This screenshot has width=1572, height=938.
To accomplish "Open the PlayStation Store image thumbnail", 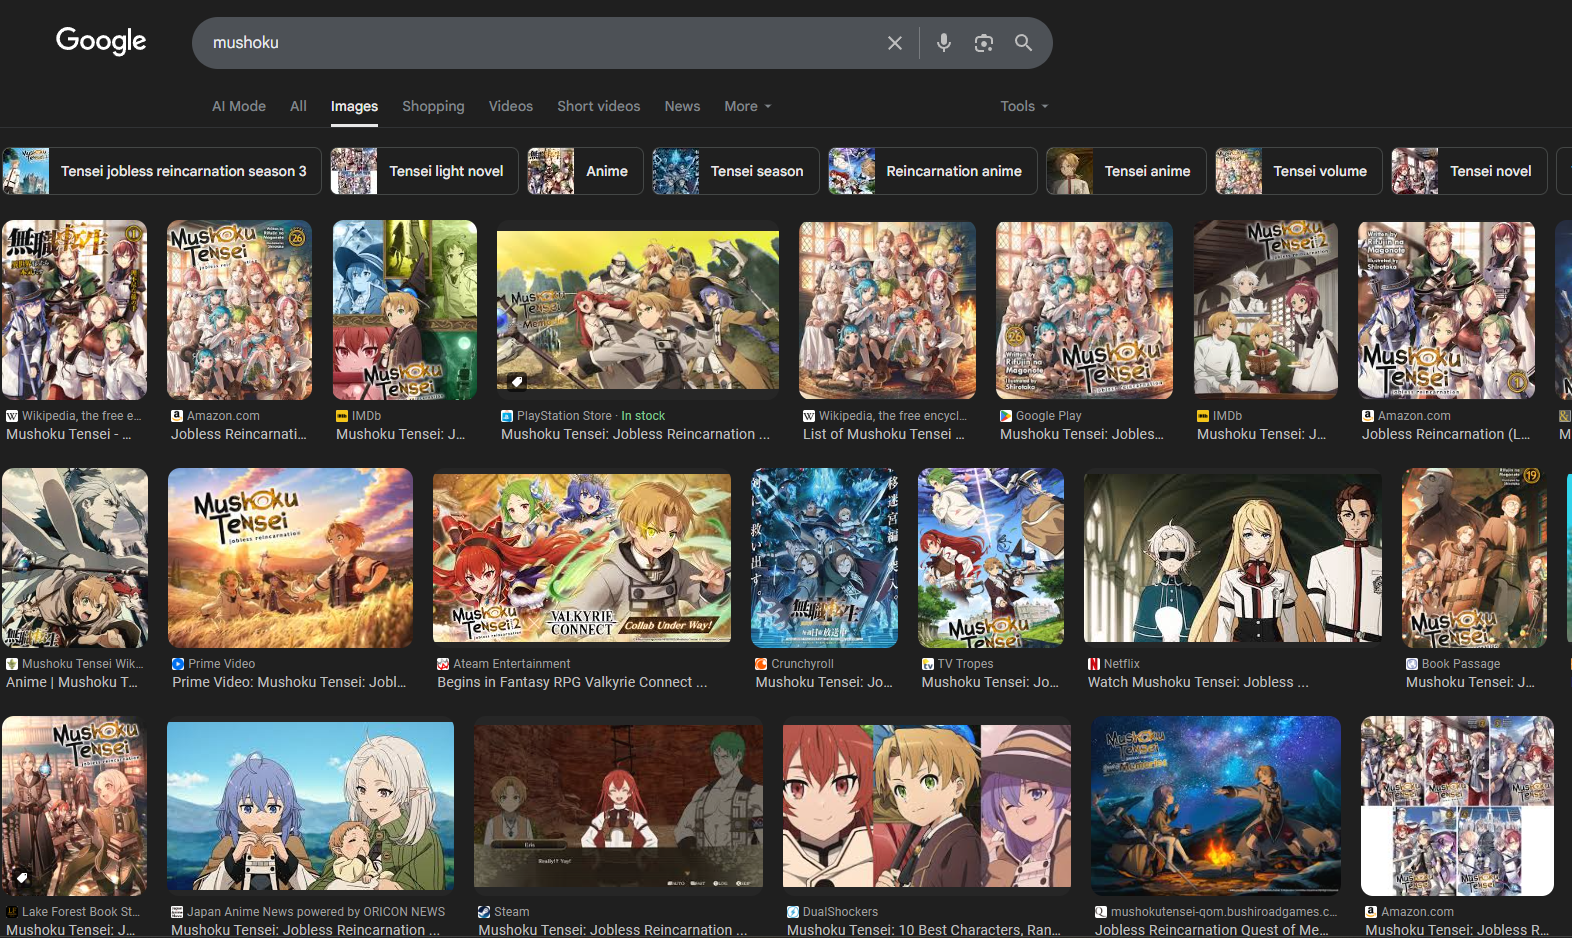I will (x=637, y=310).
